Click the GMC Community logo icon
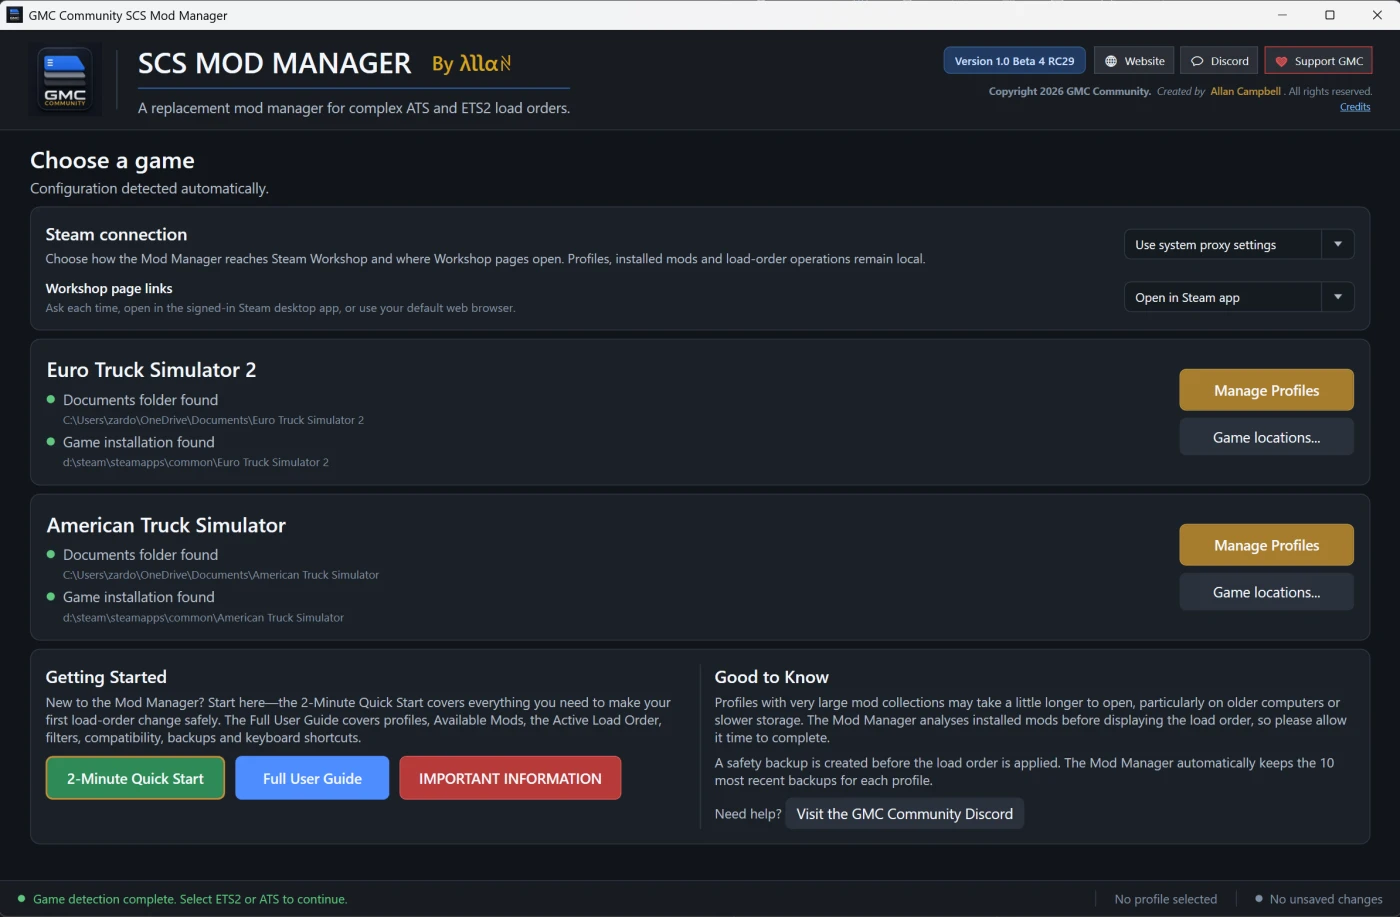 (65, 80)
